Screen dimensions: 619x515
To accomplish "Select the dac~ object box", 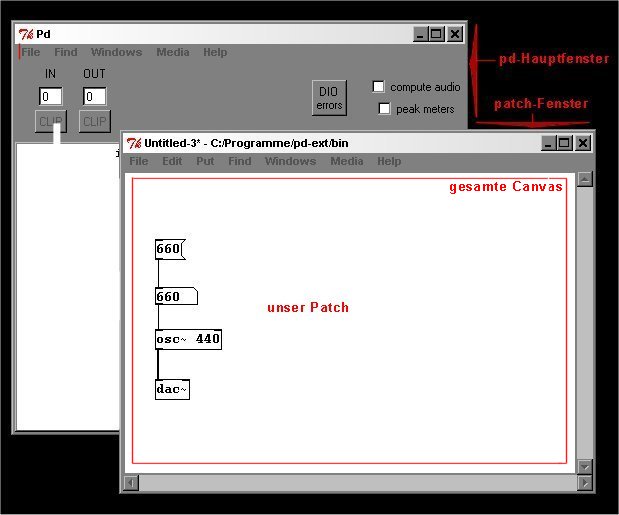I will coord(172,389).
